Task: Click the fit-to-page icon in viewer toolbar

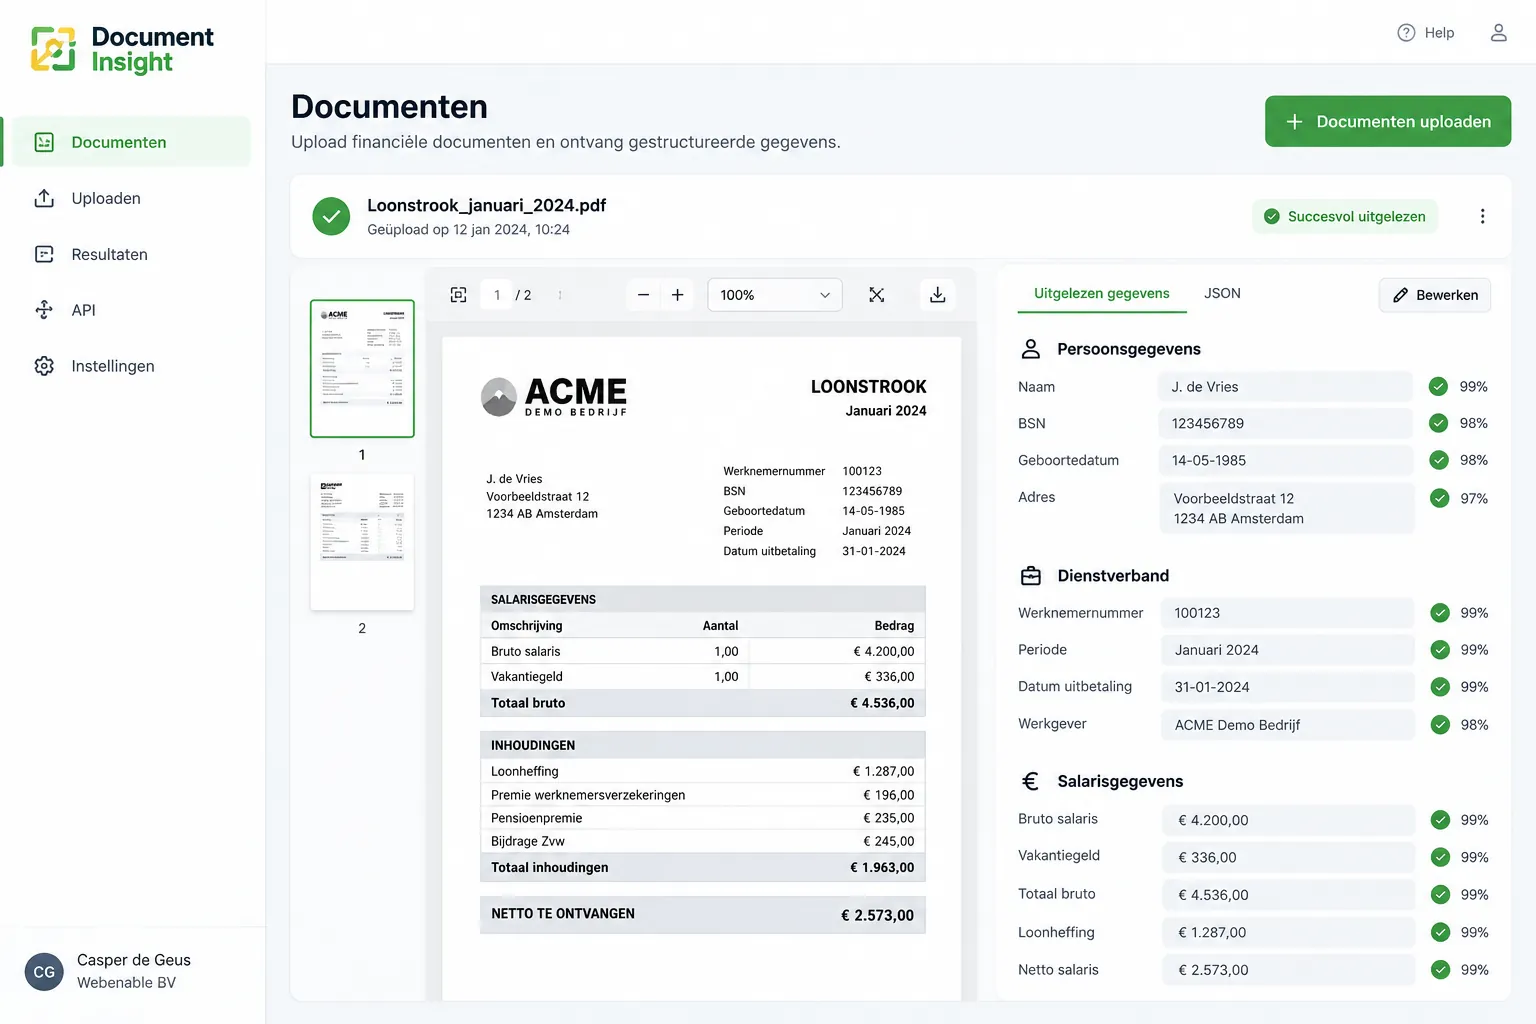Action: click(458, 295)
